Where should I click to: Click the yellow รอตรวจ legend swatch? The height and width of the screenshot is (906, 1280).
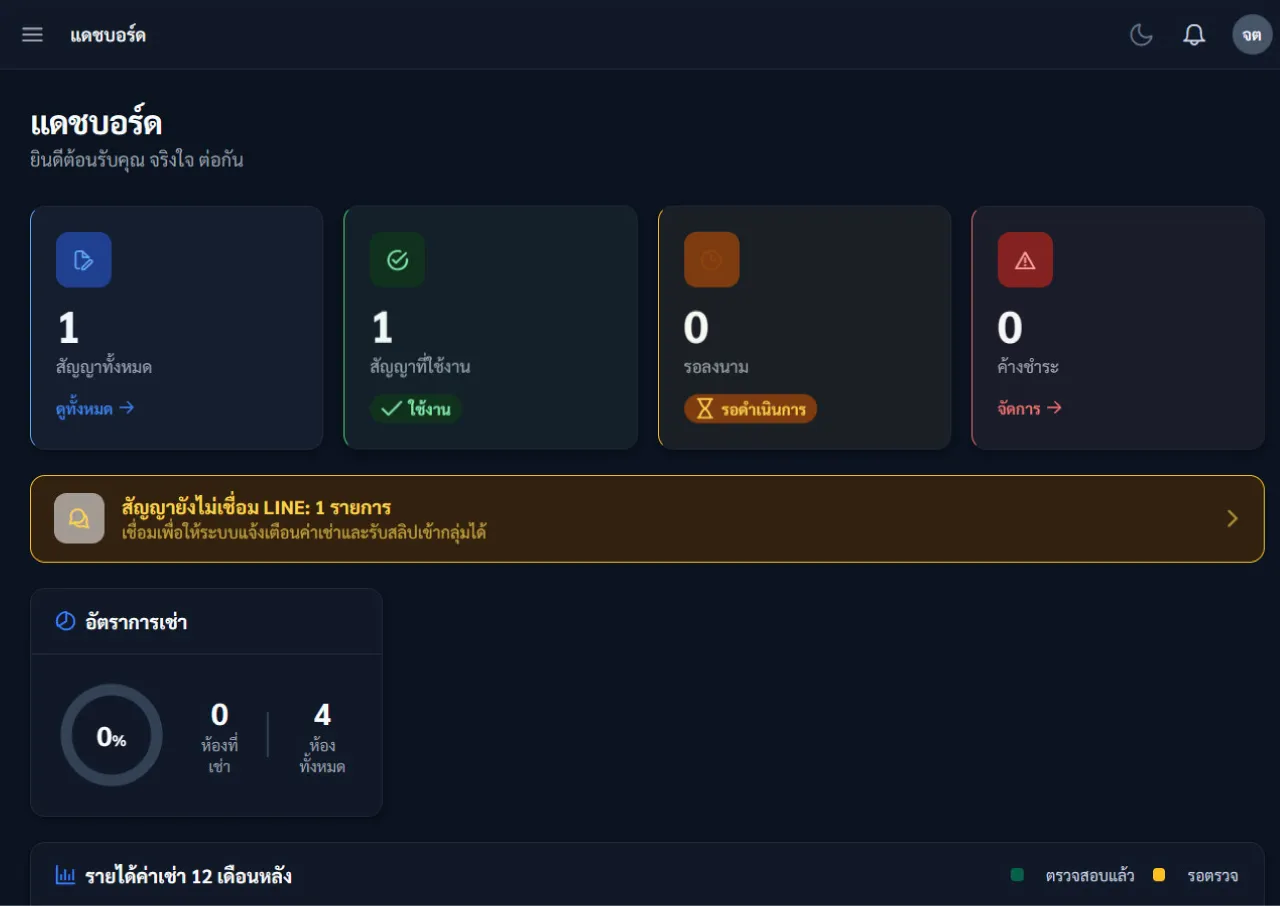[1159, 875]
